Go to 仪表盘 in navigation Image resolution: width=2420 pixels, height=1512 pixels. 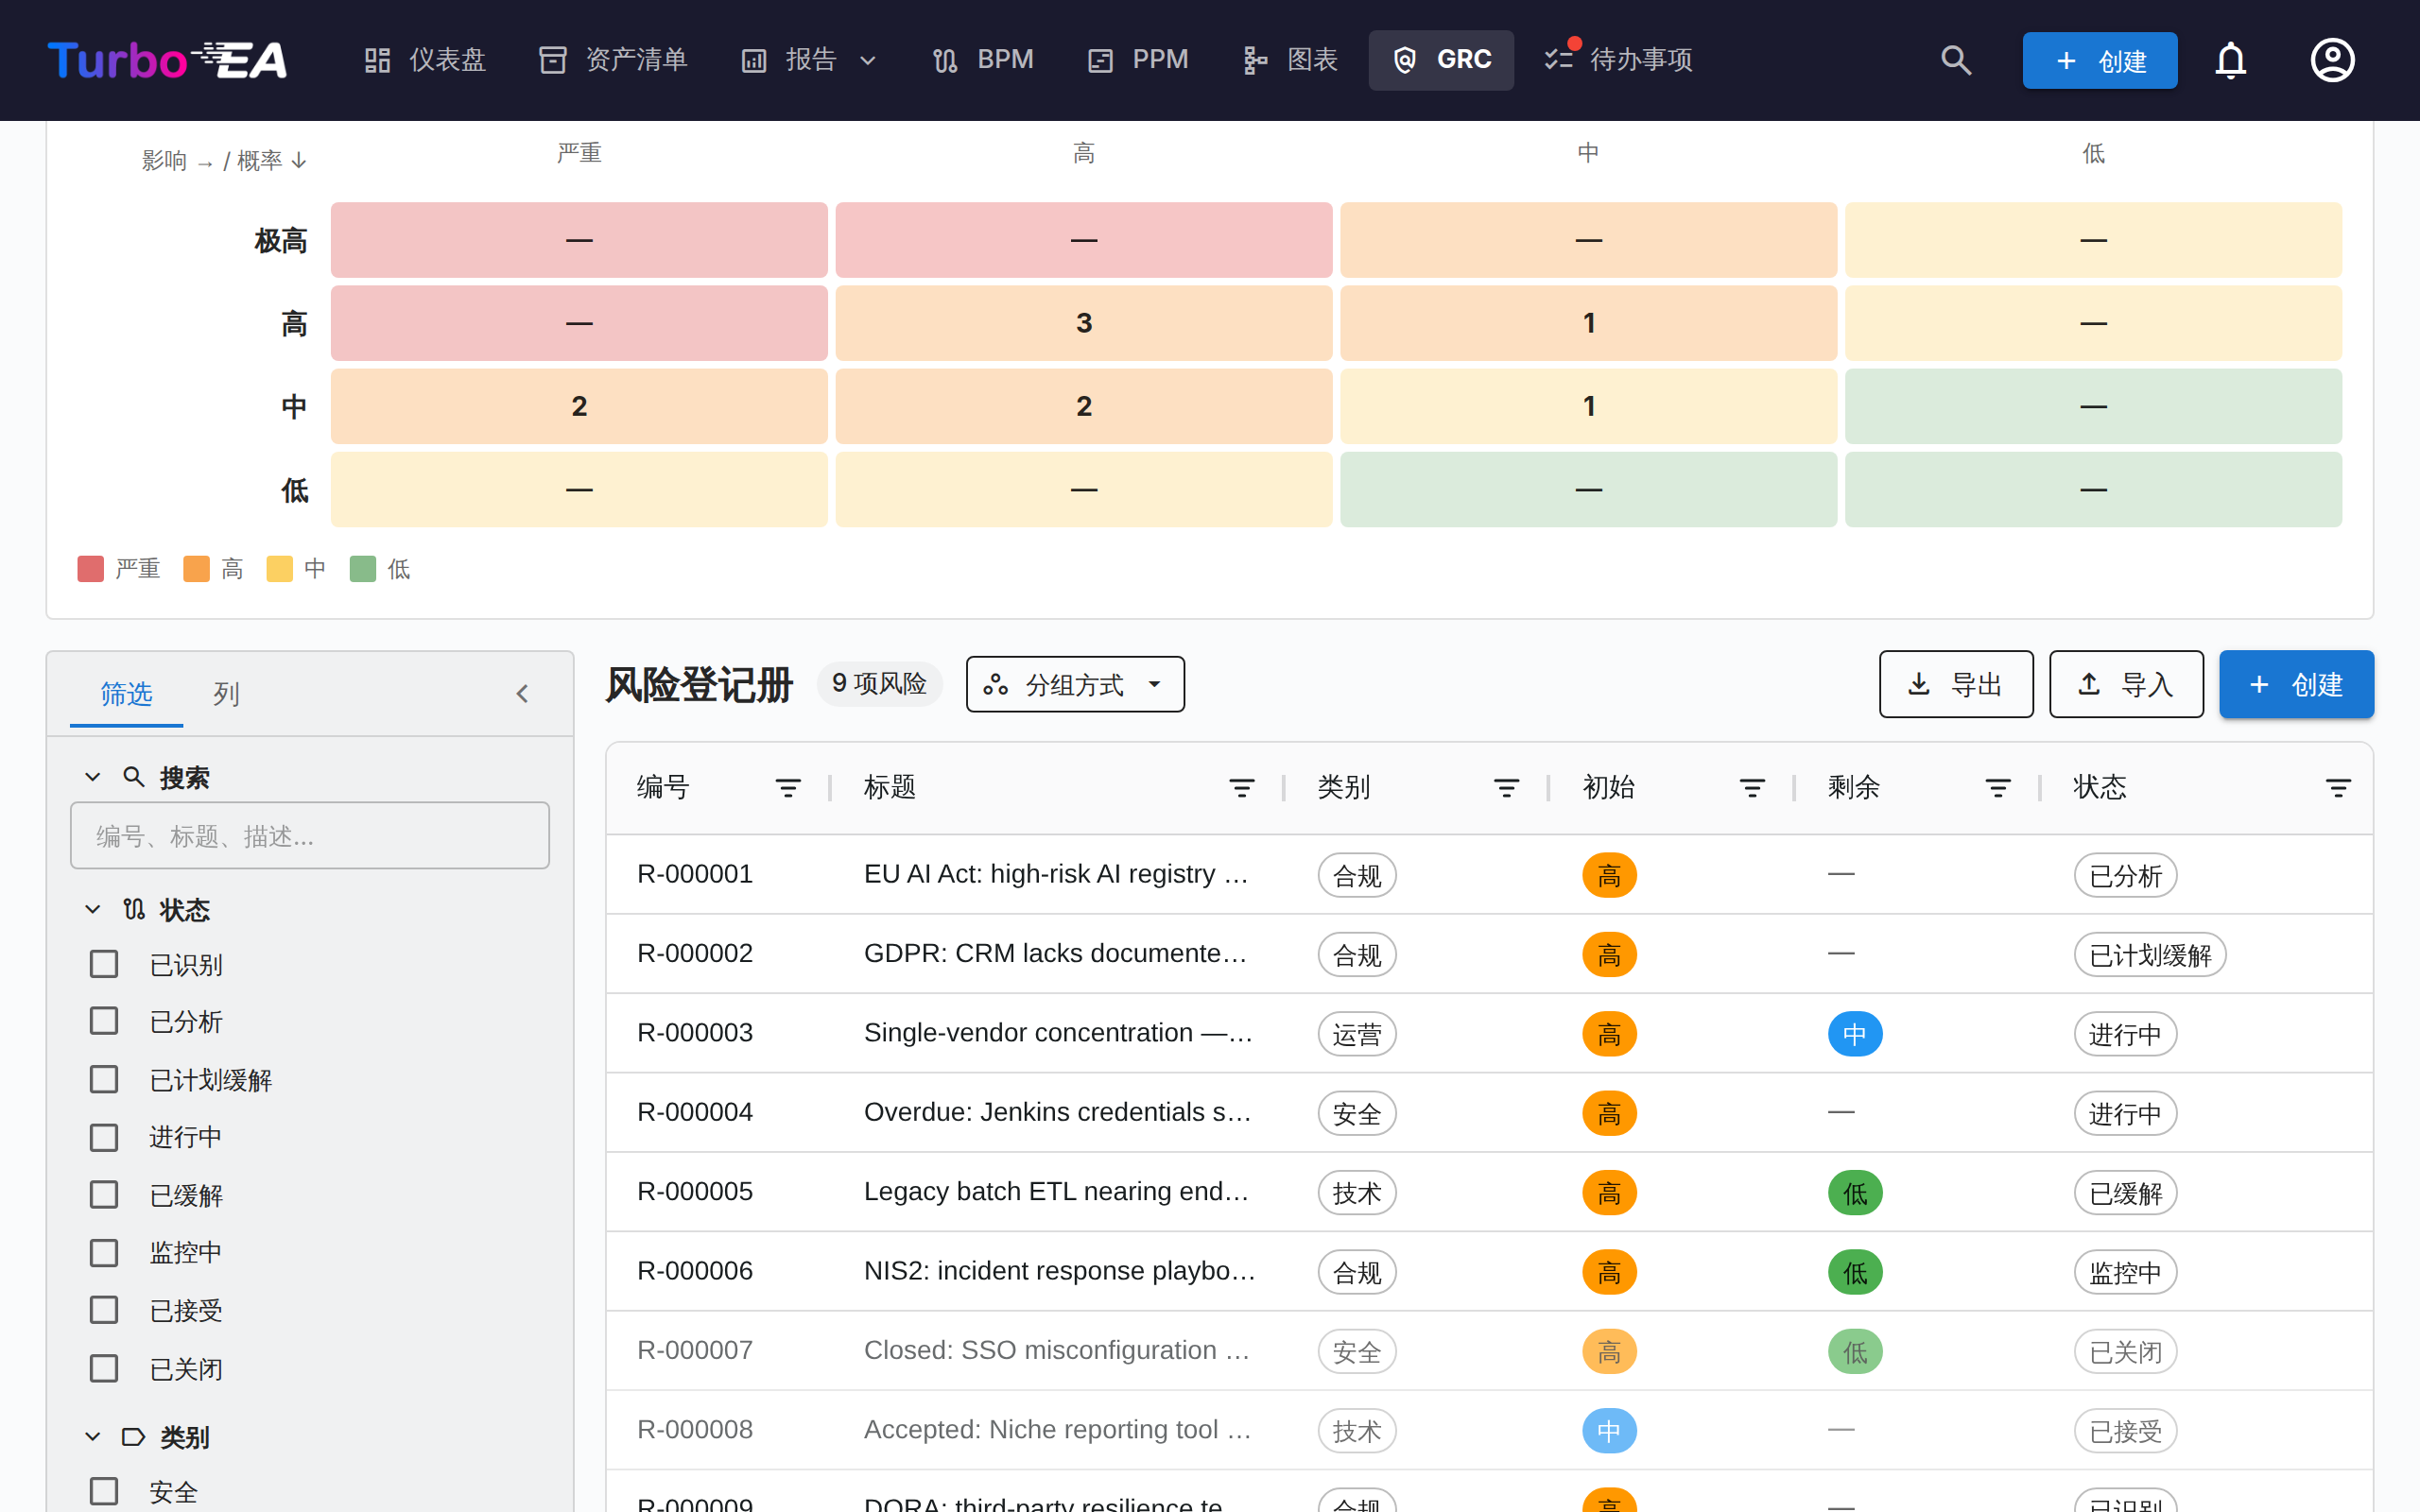click(x=425, y=60)
